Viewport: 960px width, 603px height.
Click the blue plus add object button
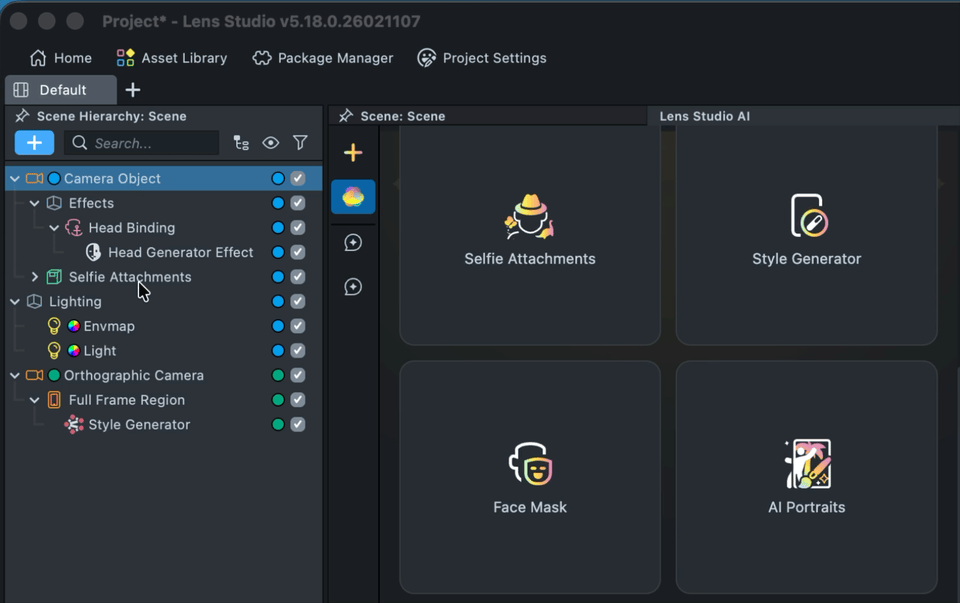pos(34,143)
